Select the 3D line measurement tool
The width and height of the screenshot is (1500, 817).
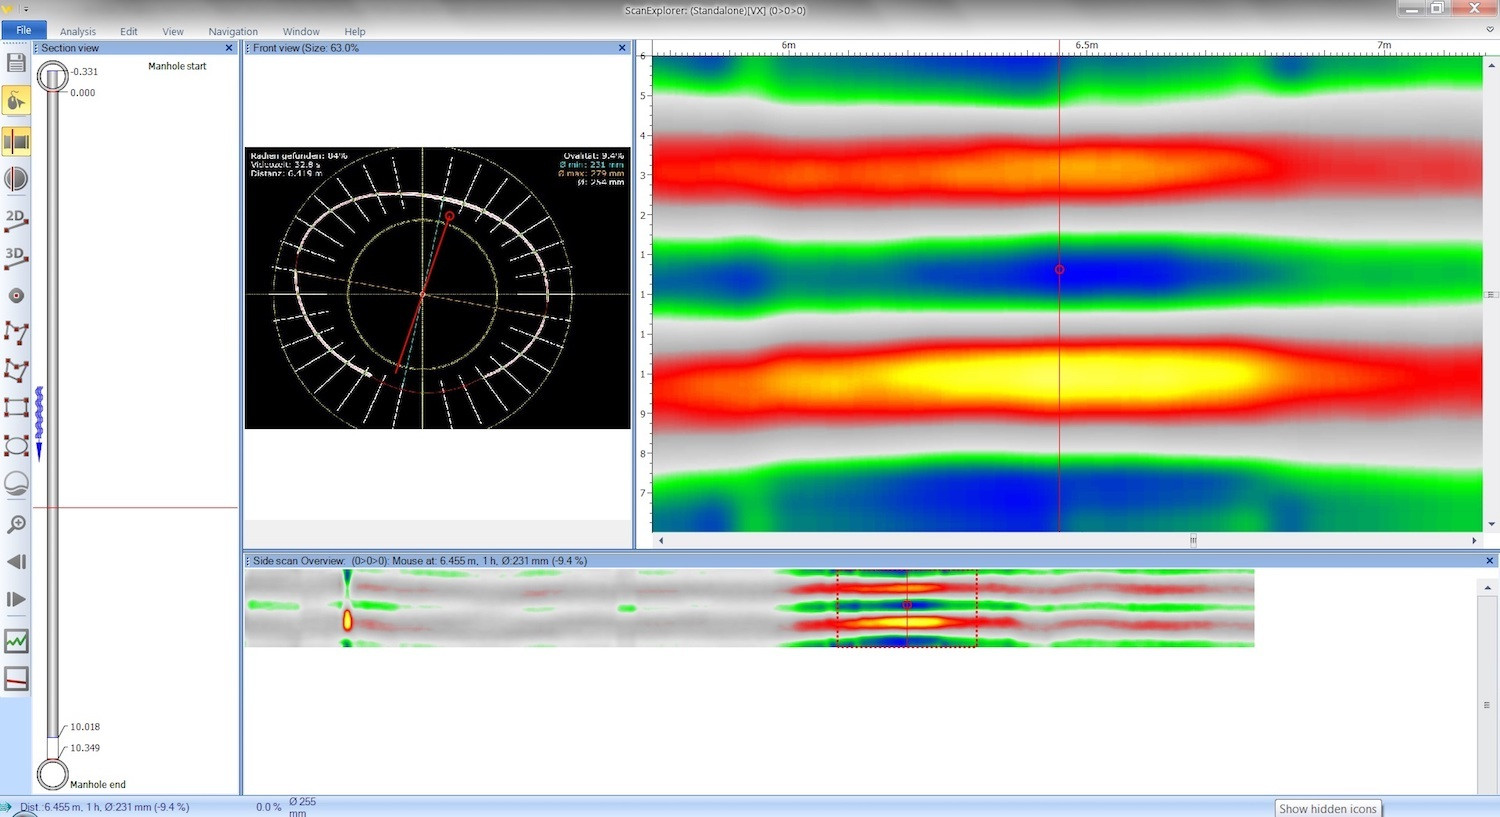point(16,257)
